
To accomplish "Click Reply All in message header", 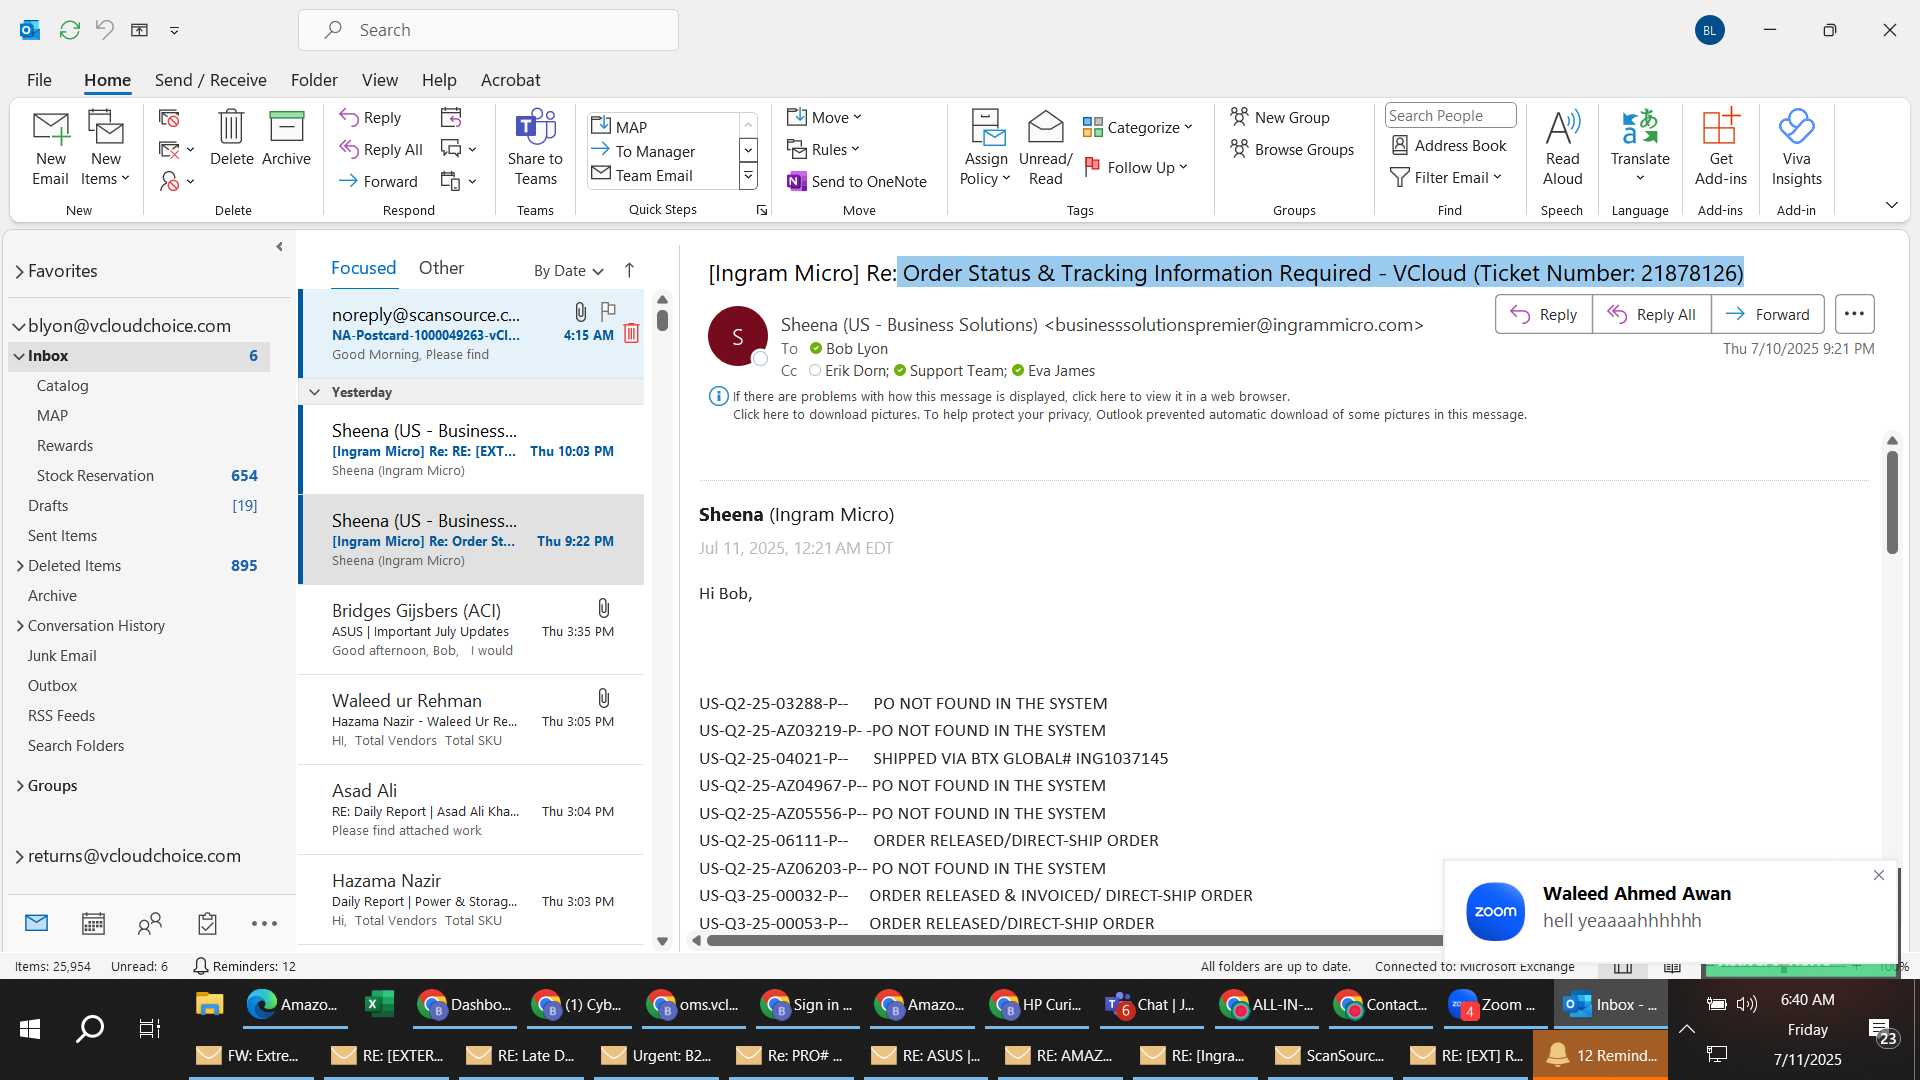I will point(1651,314).
